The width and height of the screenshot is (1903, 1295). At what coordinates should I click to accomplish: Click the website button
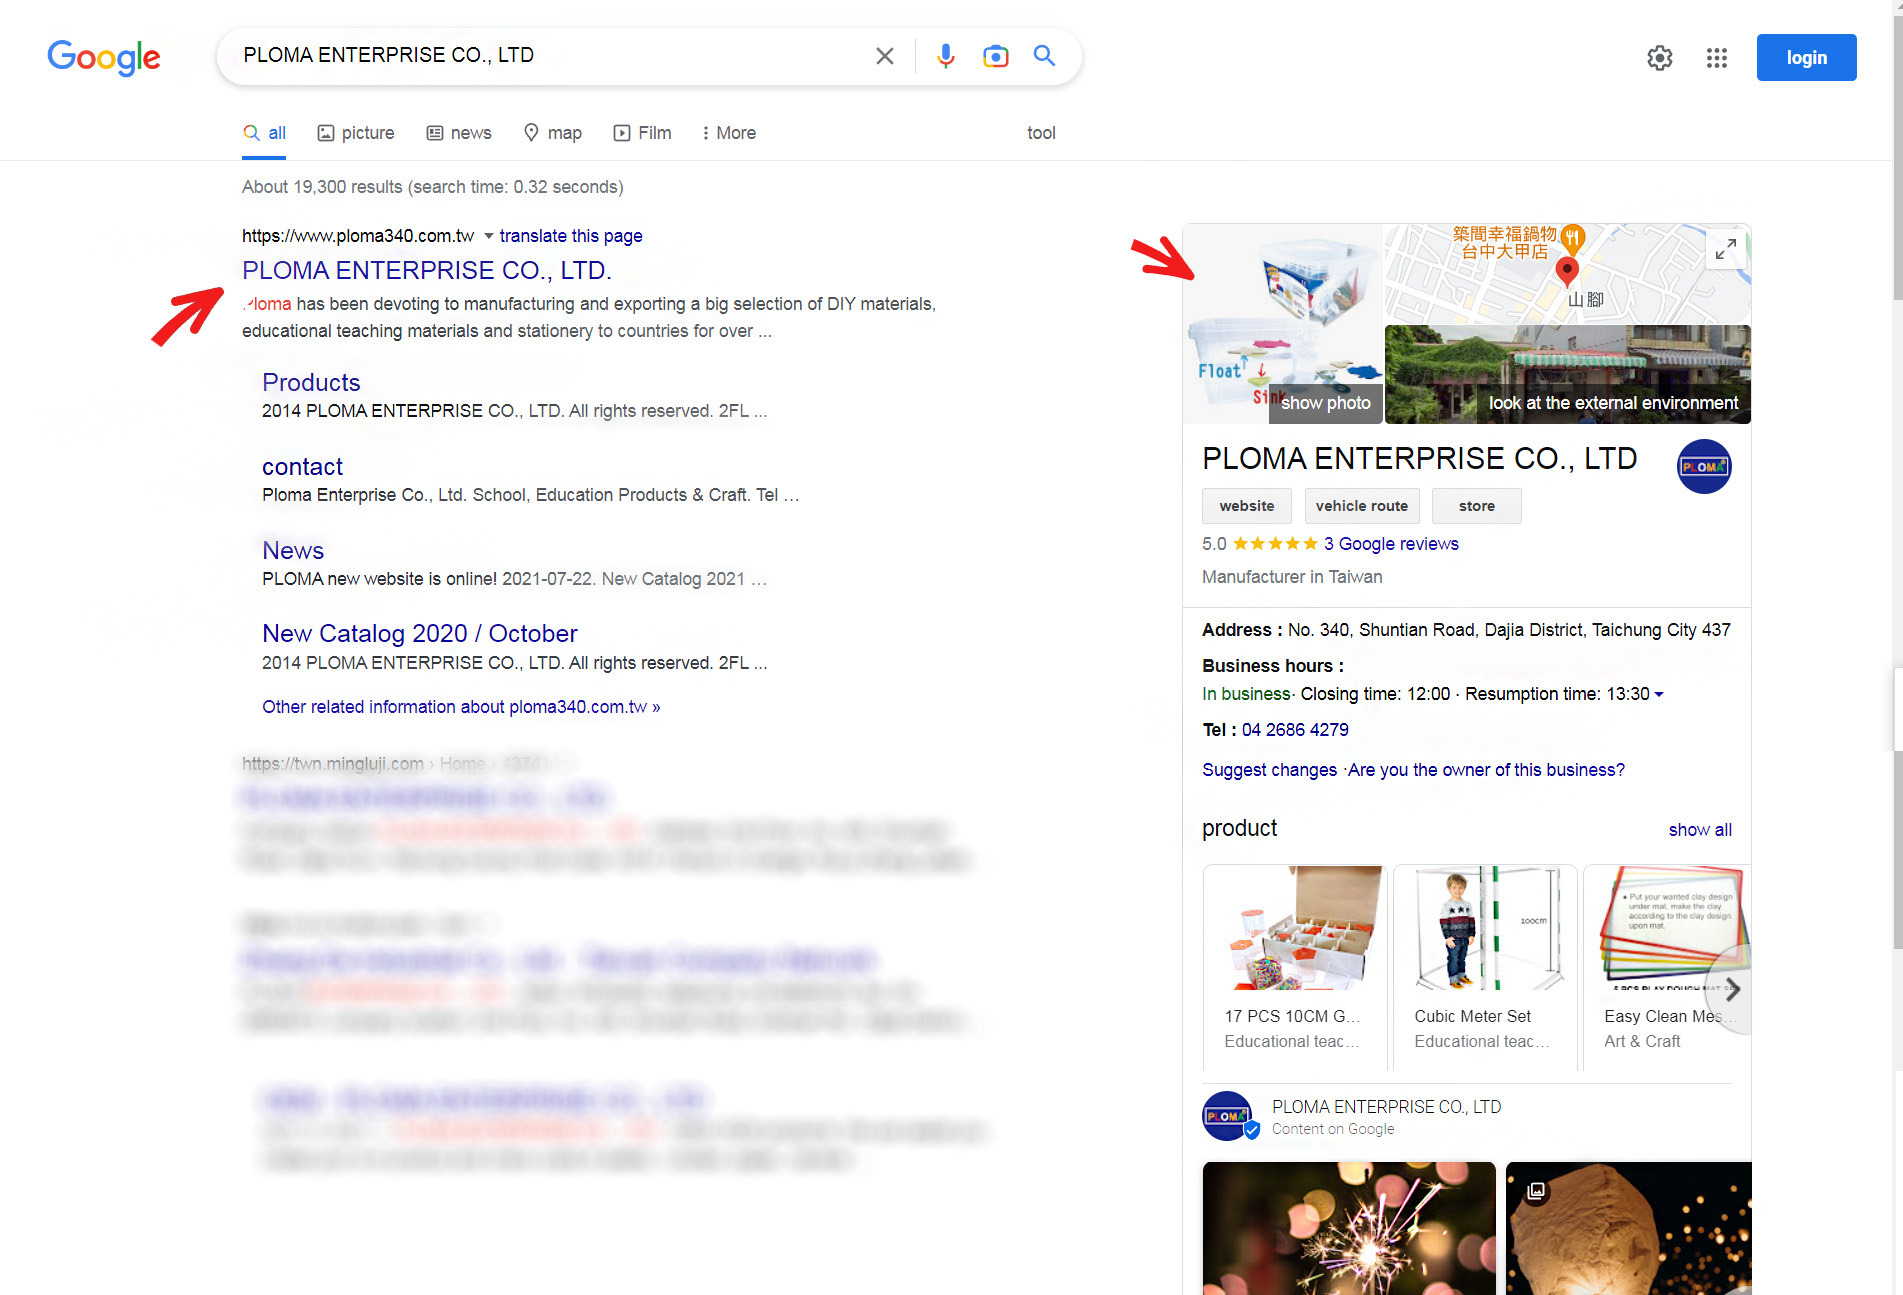coord(1247,506)
